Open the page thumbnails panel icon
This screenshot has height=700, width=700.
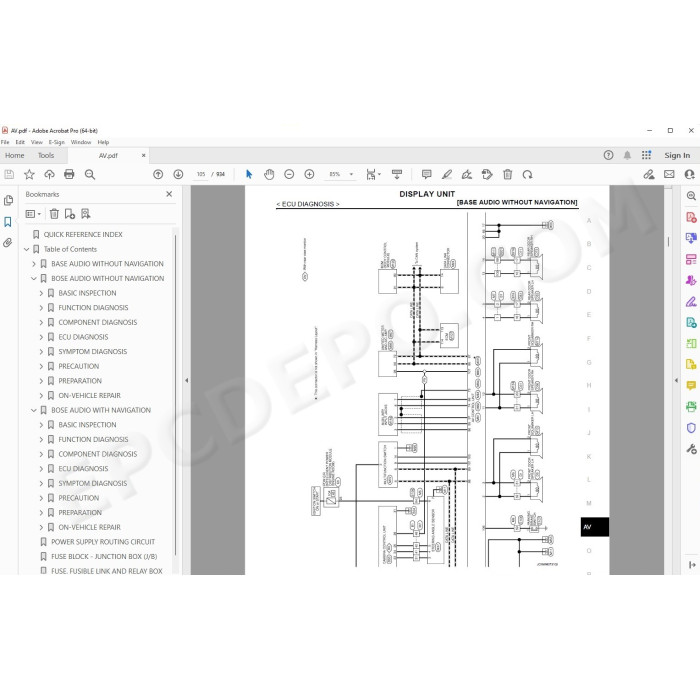[8, 200]
